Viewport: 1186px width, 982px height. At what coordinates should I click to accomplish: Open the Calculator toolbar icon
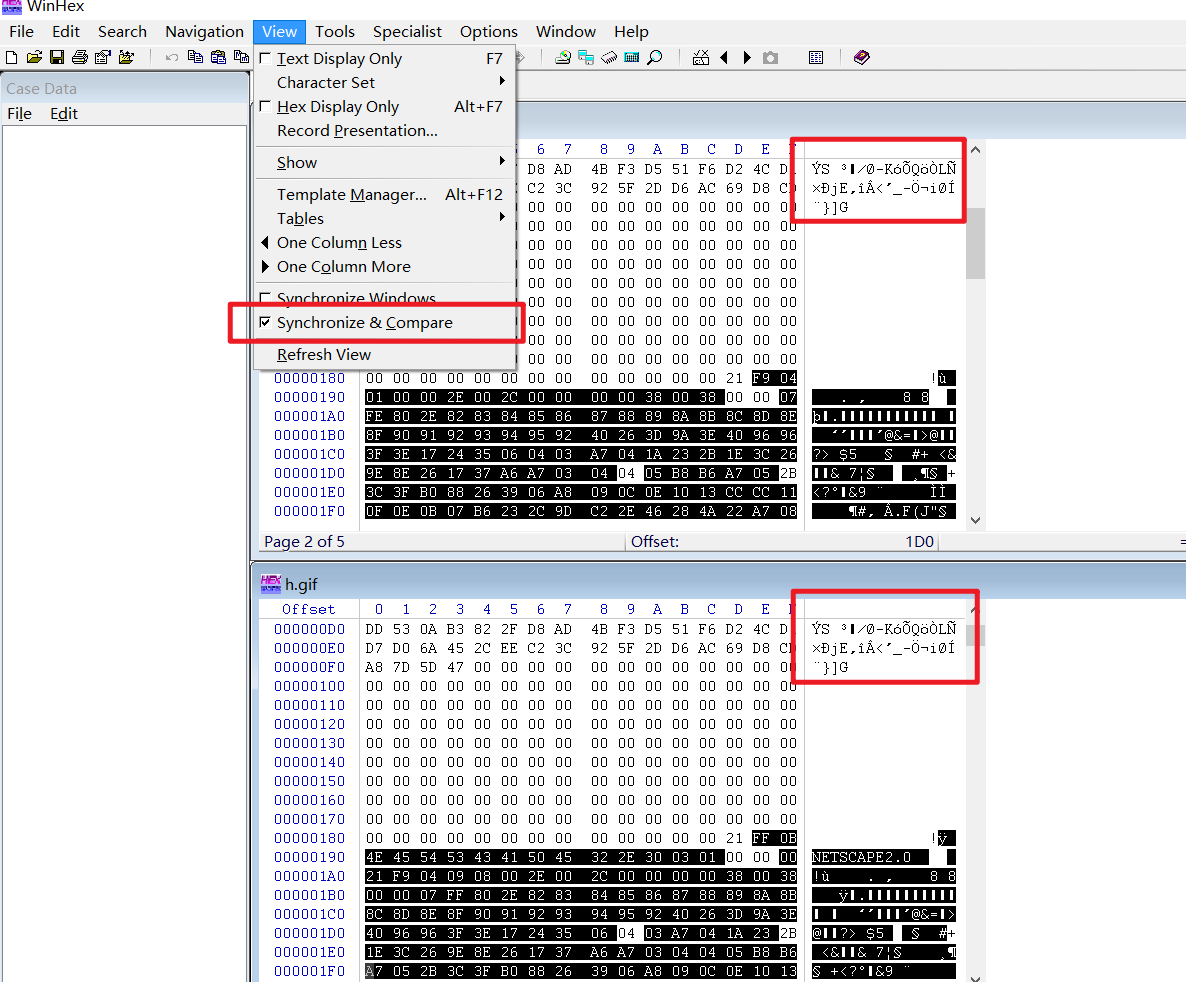tap(632, 57)
